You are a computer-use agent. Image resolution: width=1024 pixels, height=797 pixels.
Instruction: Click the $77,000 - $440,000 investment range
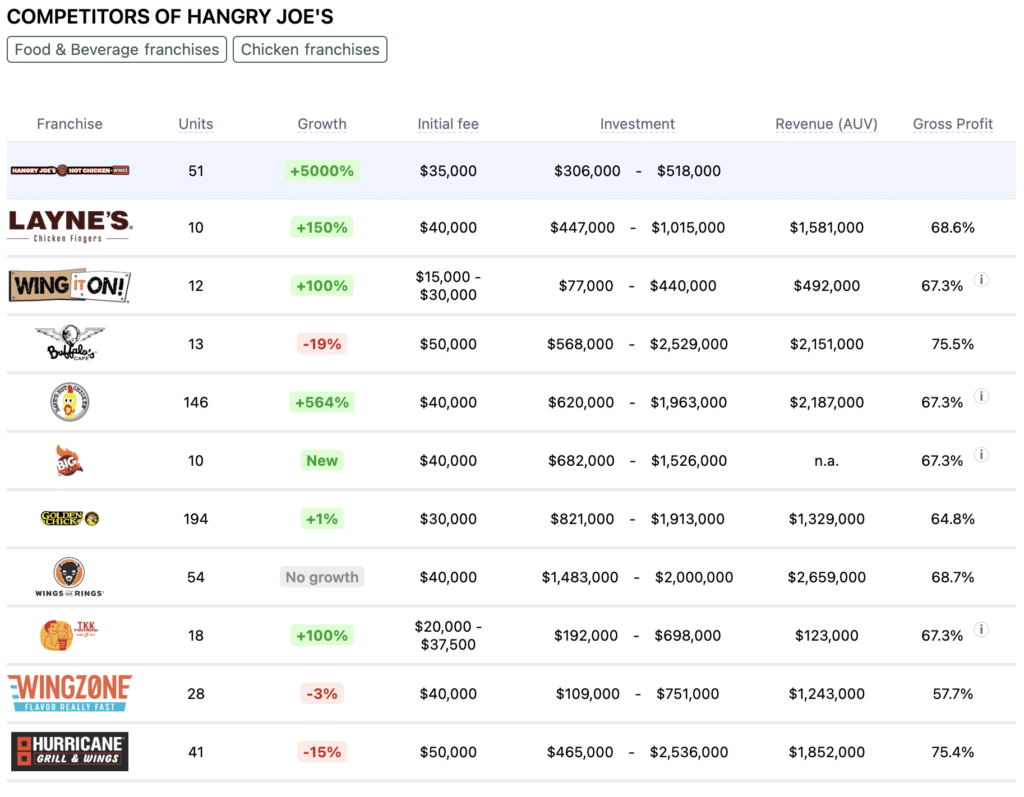coord(637,285)
